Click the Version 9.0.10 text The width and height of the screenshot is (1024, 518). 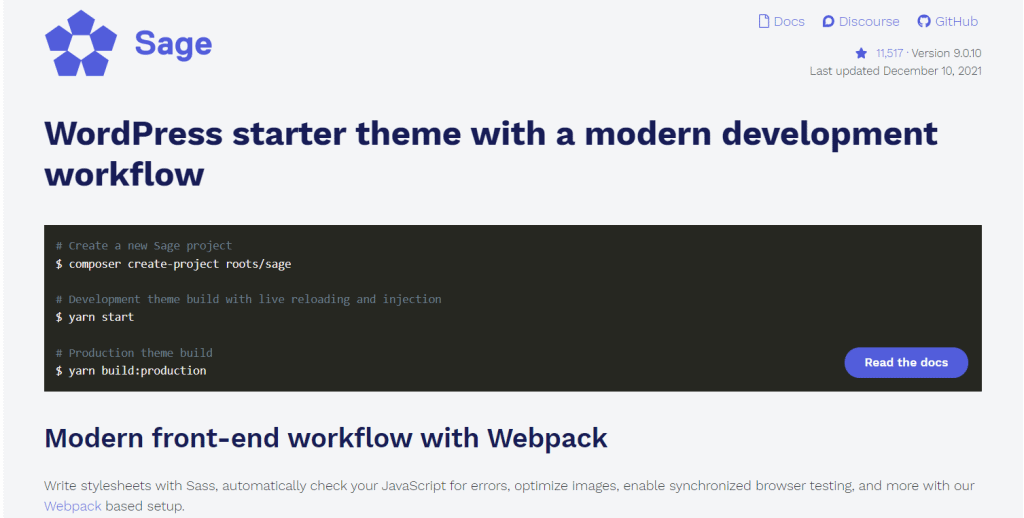[x=946, y=54]
